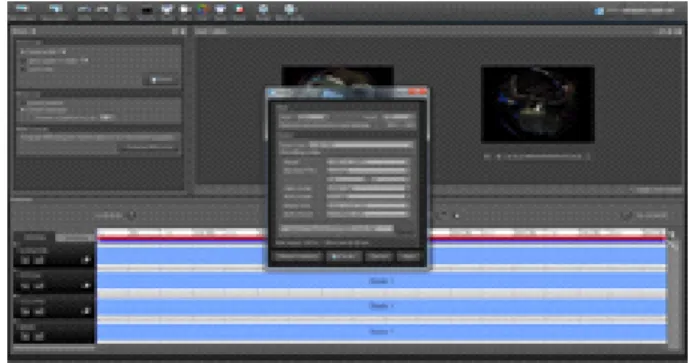Open the last dropdown in the dialog's settings list
The width and height of the screenshot is (689, 363).
[368, 214]
